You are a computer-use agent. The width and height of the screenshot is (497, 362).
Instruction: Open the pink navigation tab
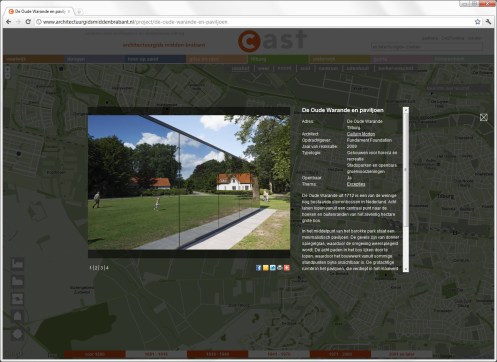point(401,59)
